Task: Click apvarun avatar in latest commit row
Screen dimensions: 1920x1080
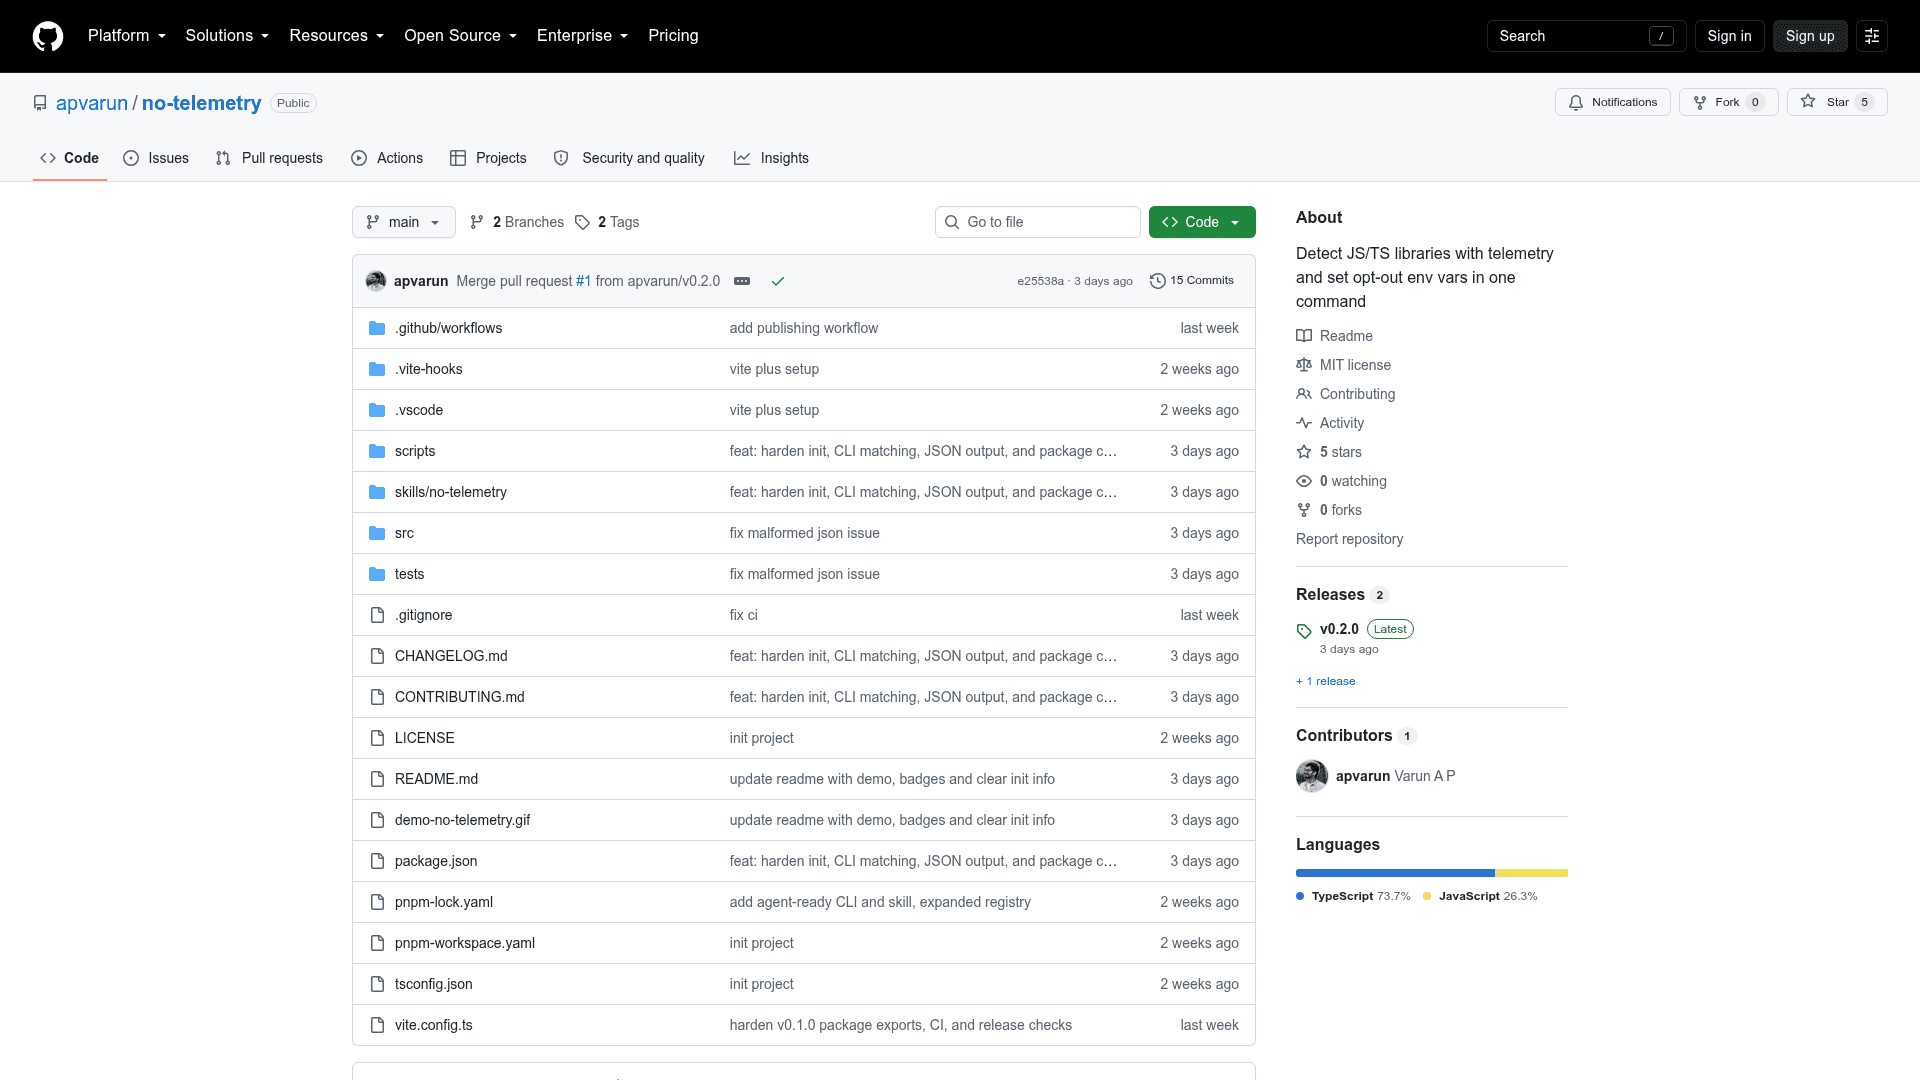Action: tap(376, 281)
